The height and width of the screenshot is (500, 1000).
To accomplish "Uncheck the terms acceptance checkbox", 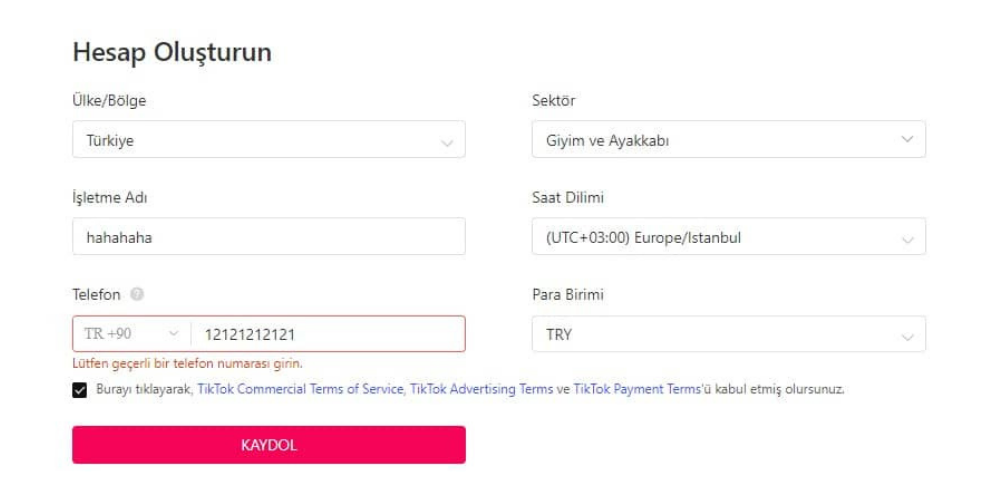I will click(x=80, y=390).
